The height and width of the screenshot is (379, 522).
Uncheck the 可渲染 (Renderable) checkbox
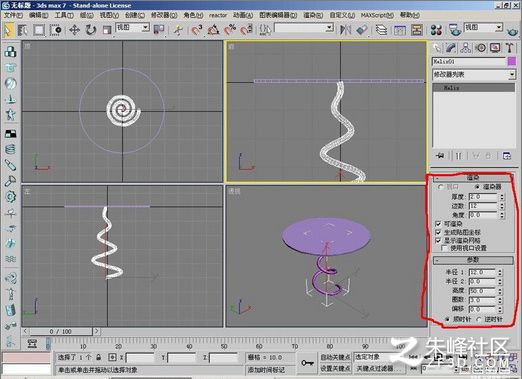[438, 224]
